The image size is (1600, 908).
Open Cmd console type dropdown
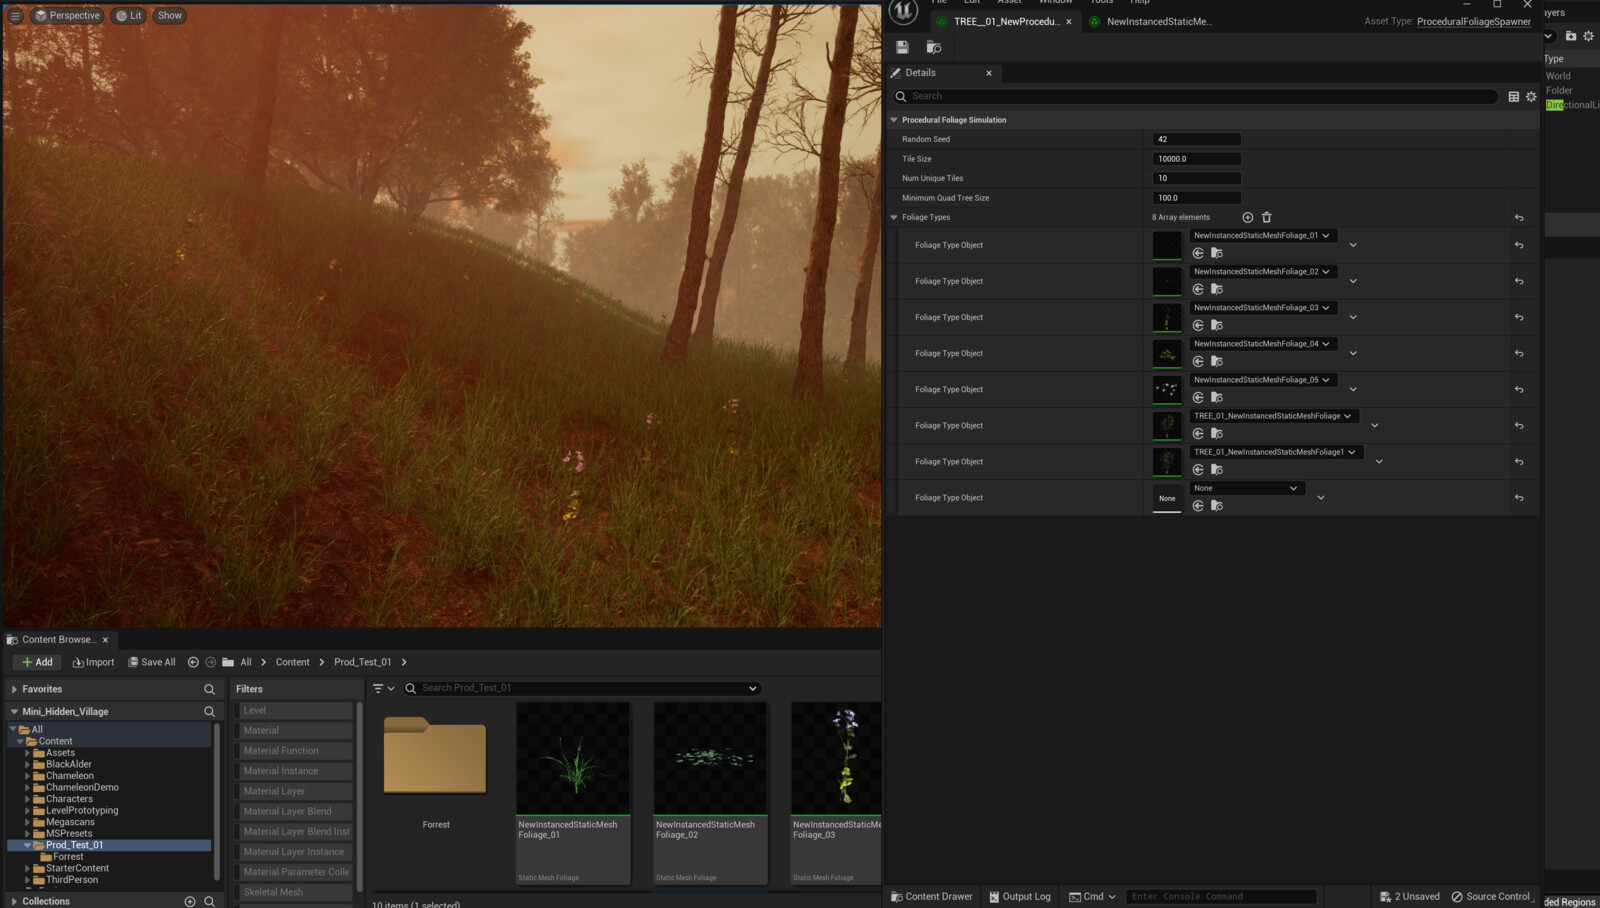coord(1092,896)
